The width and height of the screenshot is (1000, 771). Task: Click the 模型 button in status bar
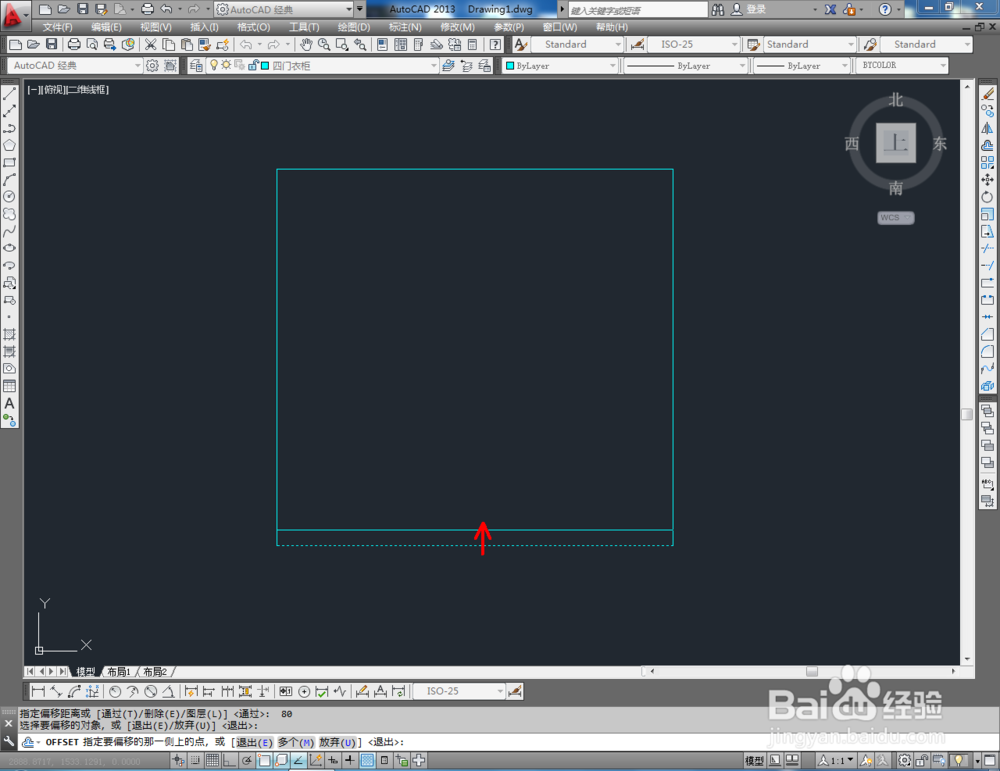(754, 760)
